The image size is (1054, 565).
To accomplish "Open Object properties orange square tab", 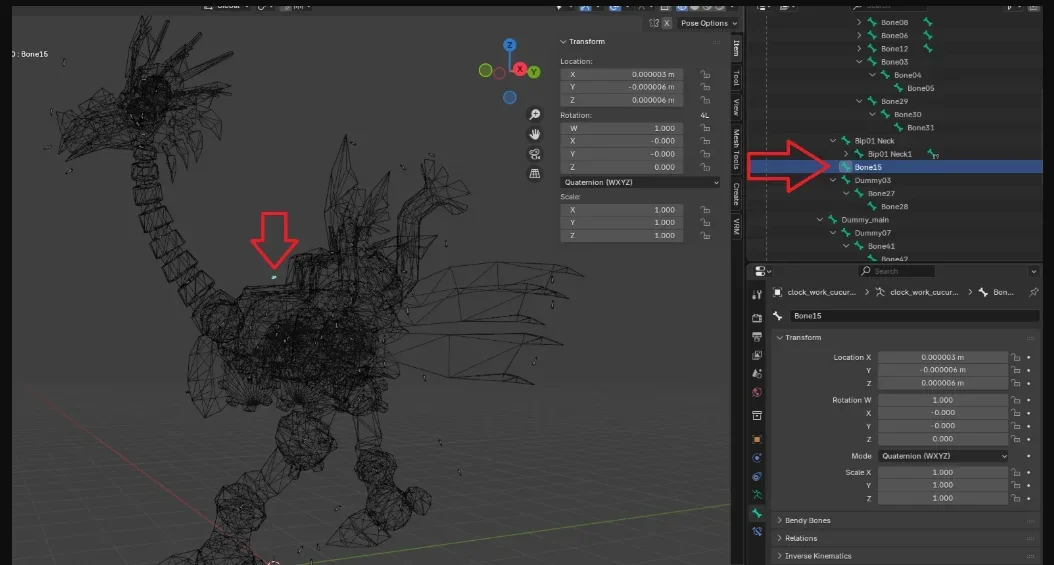I will click(x=757, y=439).
